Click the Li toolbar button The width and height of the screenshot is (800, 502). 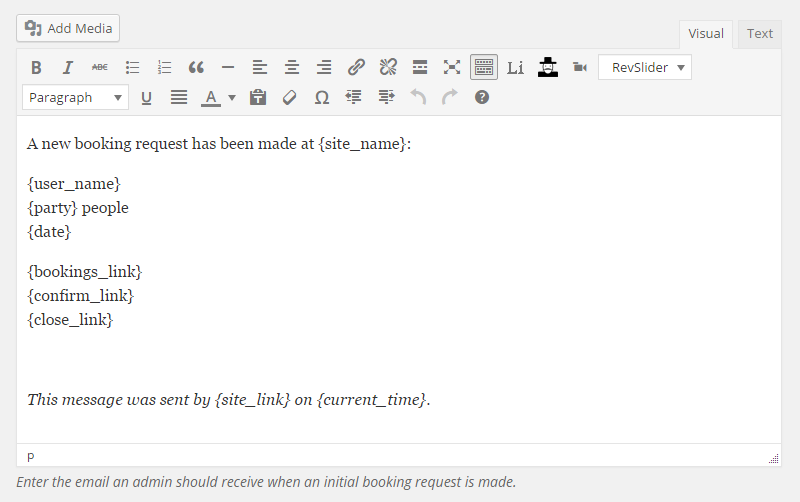(x=515, y=67)
